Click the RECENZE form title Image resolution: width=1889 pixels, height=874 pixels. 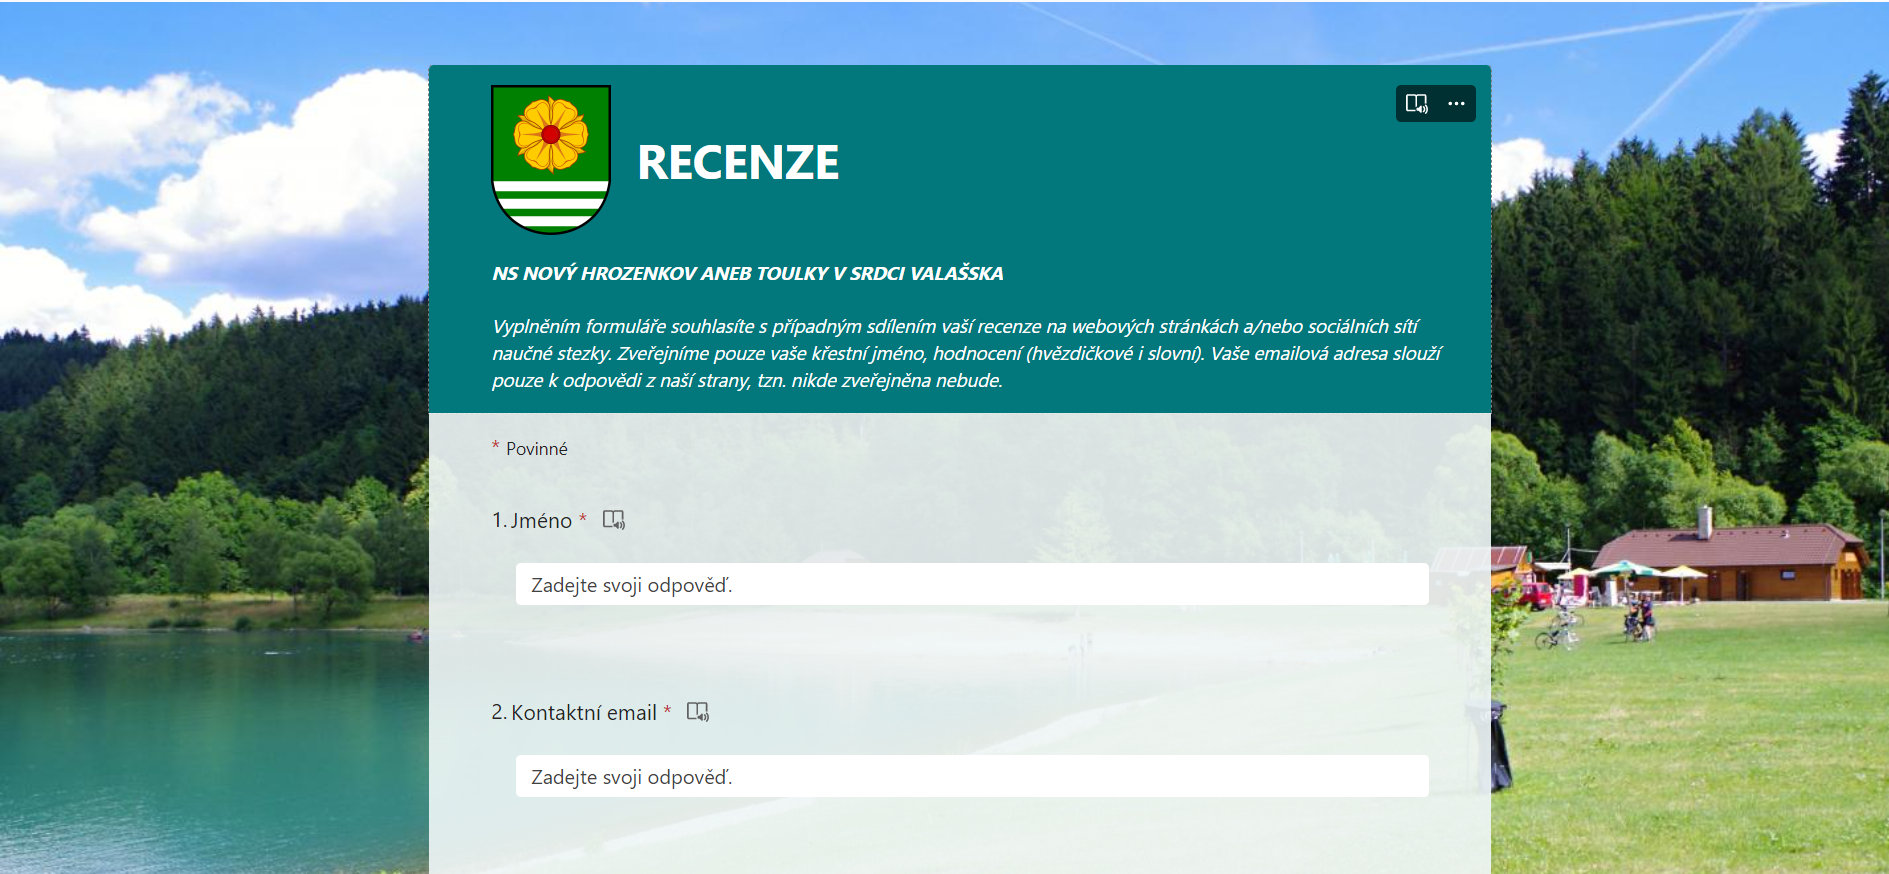click(x=738, y=163)
